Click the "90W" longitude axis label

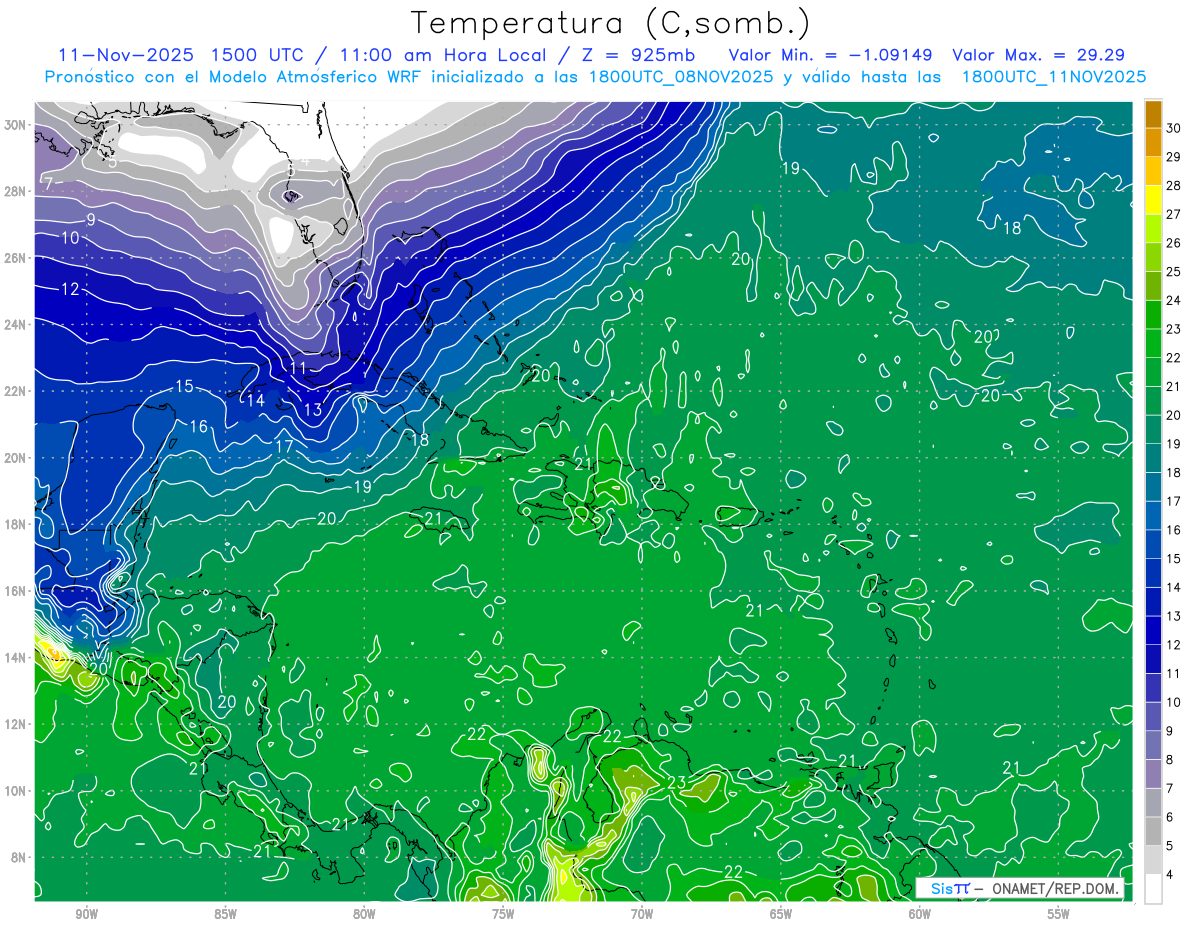[86, 914]
